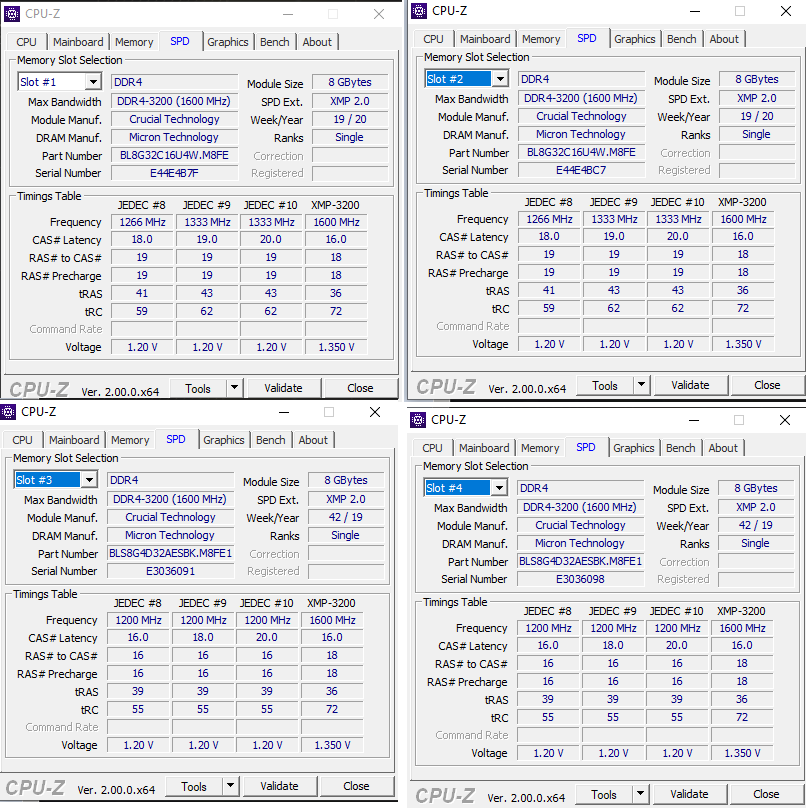The height and width of the screenshot is (808, 806).
Task: Click Week/Year 42 / 19 in Slot #4 window
Action: coord(755,525)
